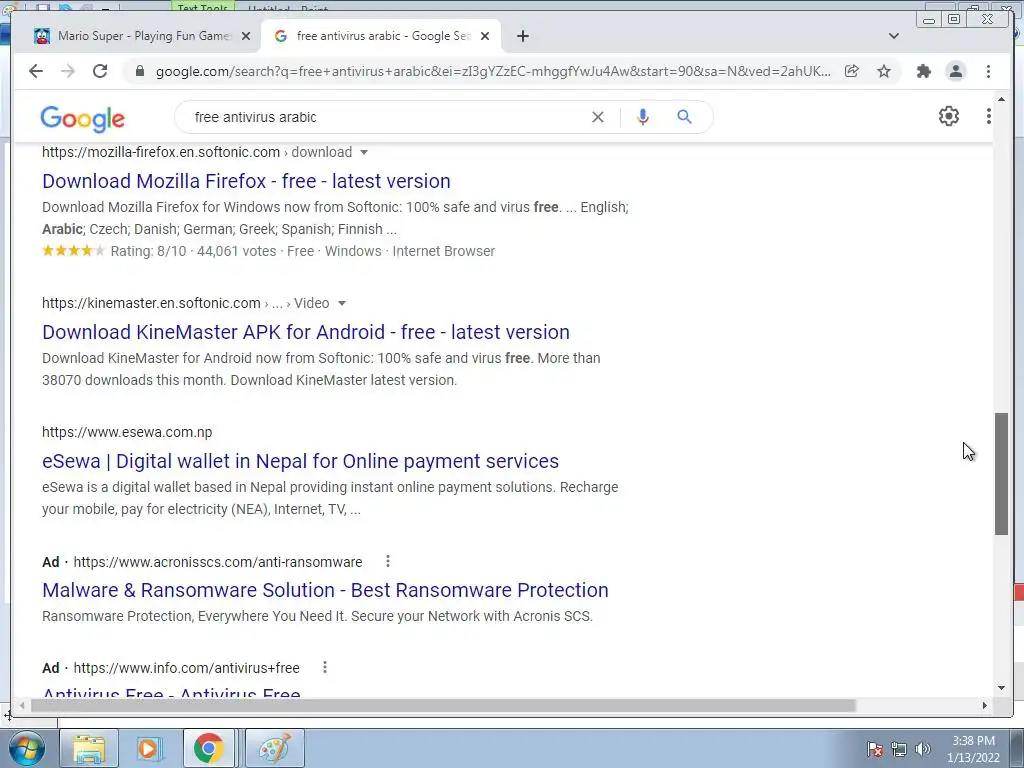1024x768 pixels.
Task: Open the Windows Start menu orb
Action: pos(27,748)
